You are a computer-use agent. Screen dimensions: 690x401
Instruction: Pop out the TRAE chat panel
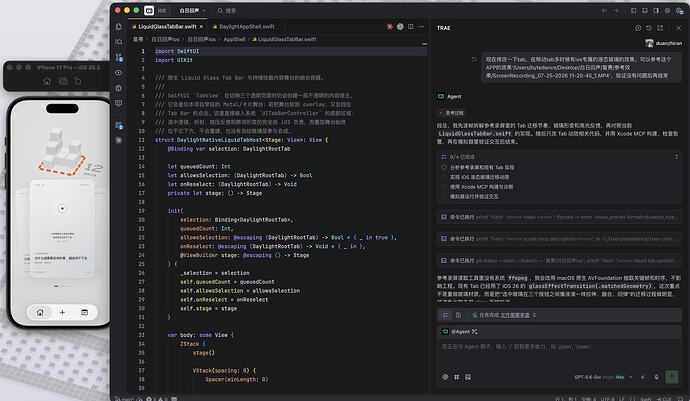pyautogui.click(x=660, y=28)
